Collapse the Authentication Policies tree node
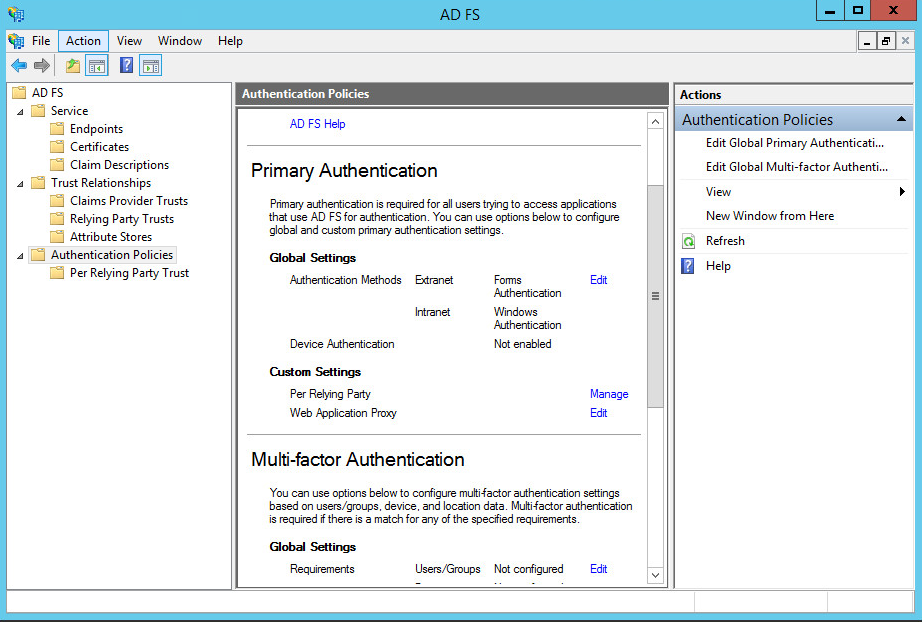Image resolution: width=922 pixels, height=622 pixels. tap(20, 256)
